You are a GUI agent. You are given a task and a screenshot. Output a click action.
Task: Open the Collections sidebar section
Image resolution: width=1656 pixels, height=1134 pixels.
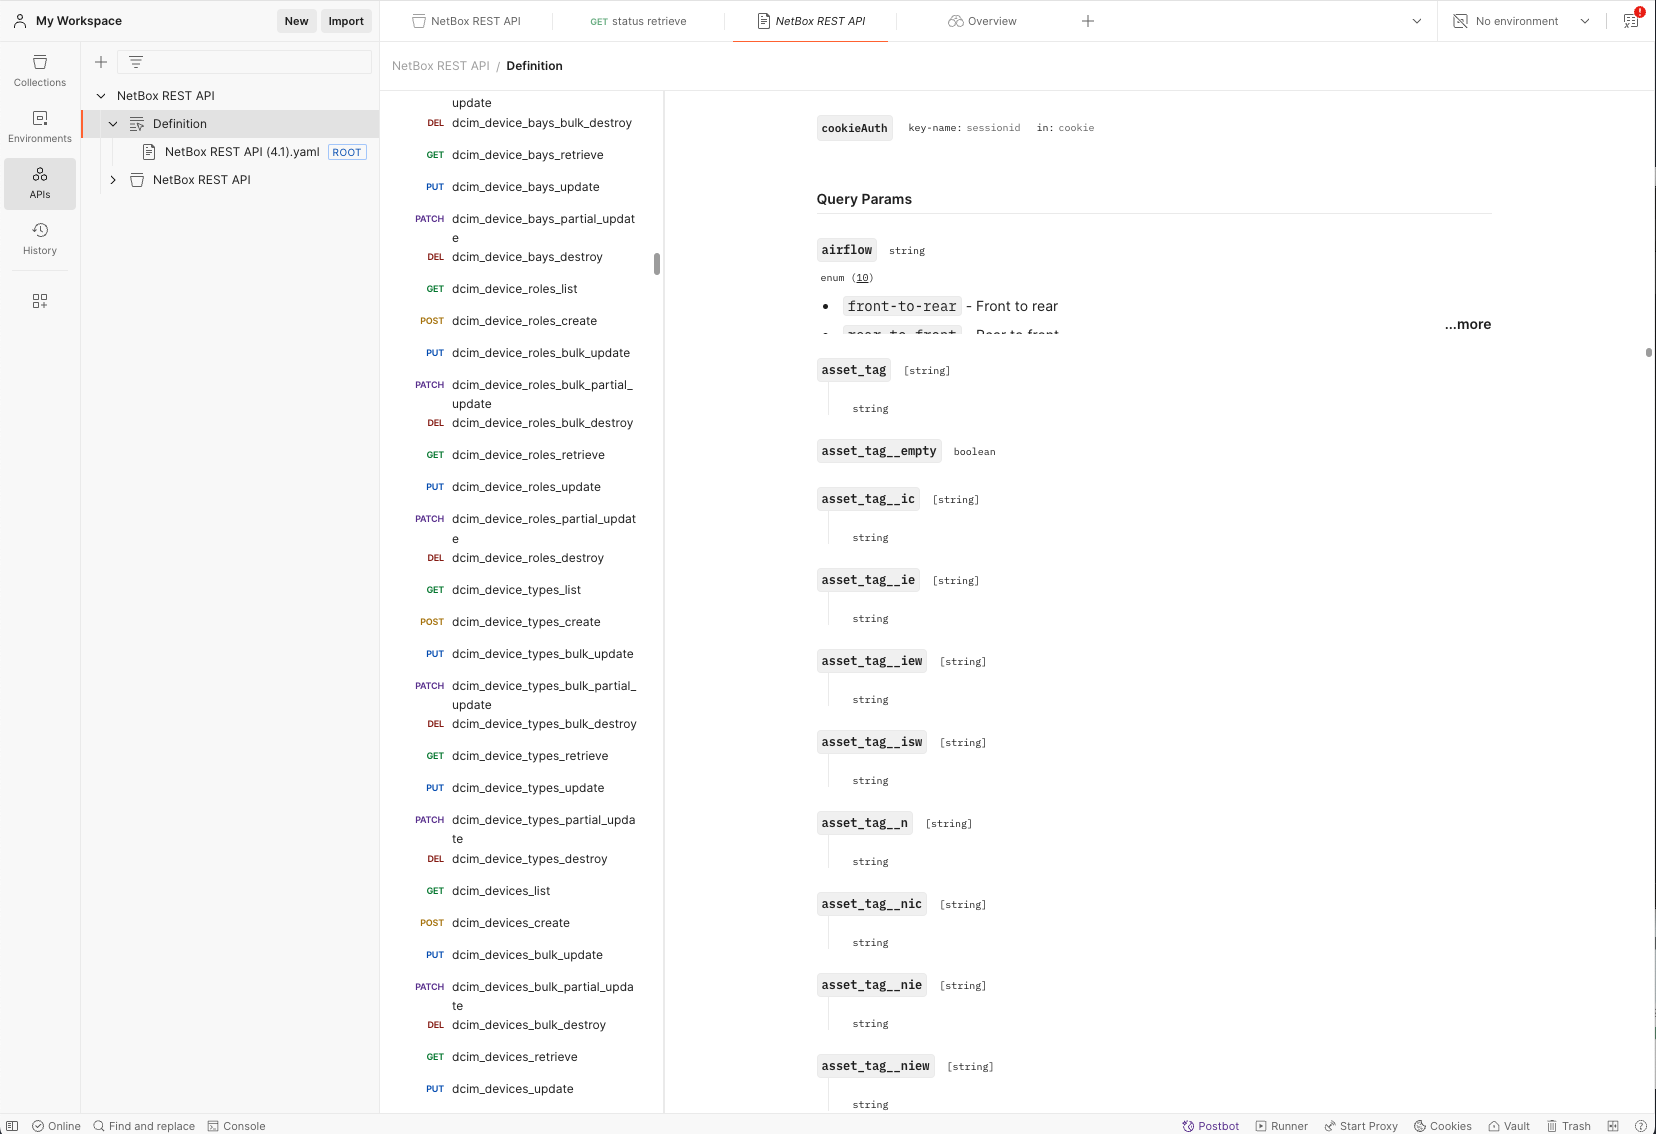[x=40, y=71]
